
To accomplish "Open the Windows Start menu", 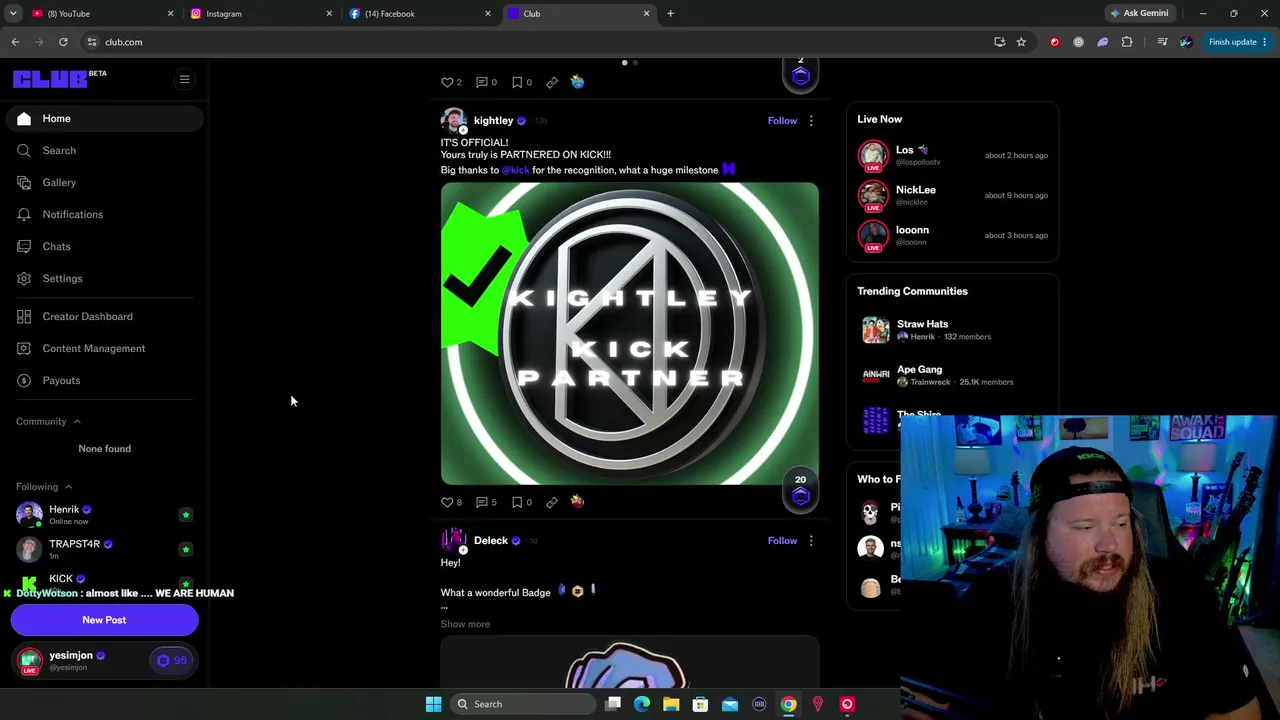I will pyautogui.click(x=433, y=704).
